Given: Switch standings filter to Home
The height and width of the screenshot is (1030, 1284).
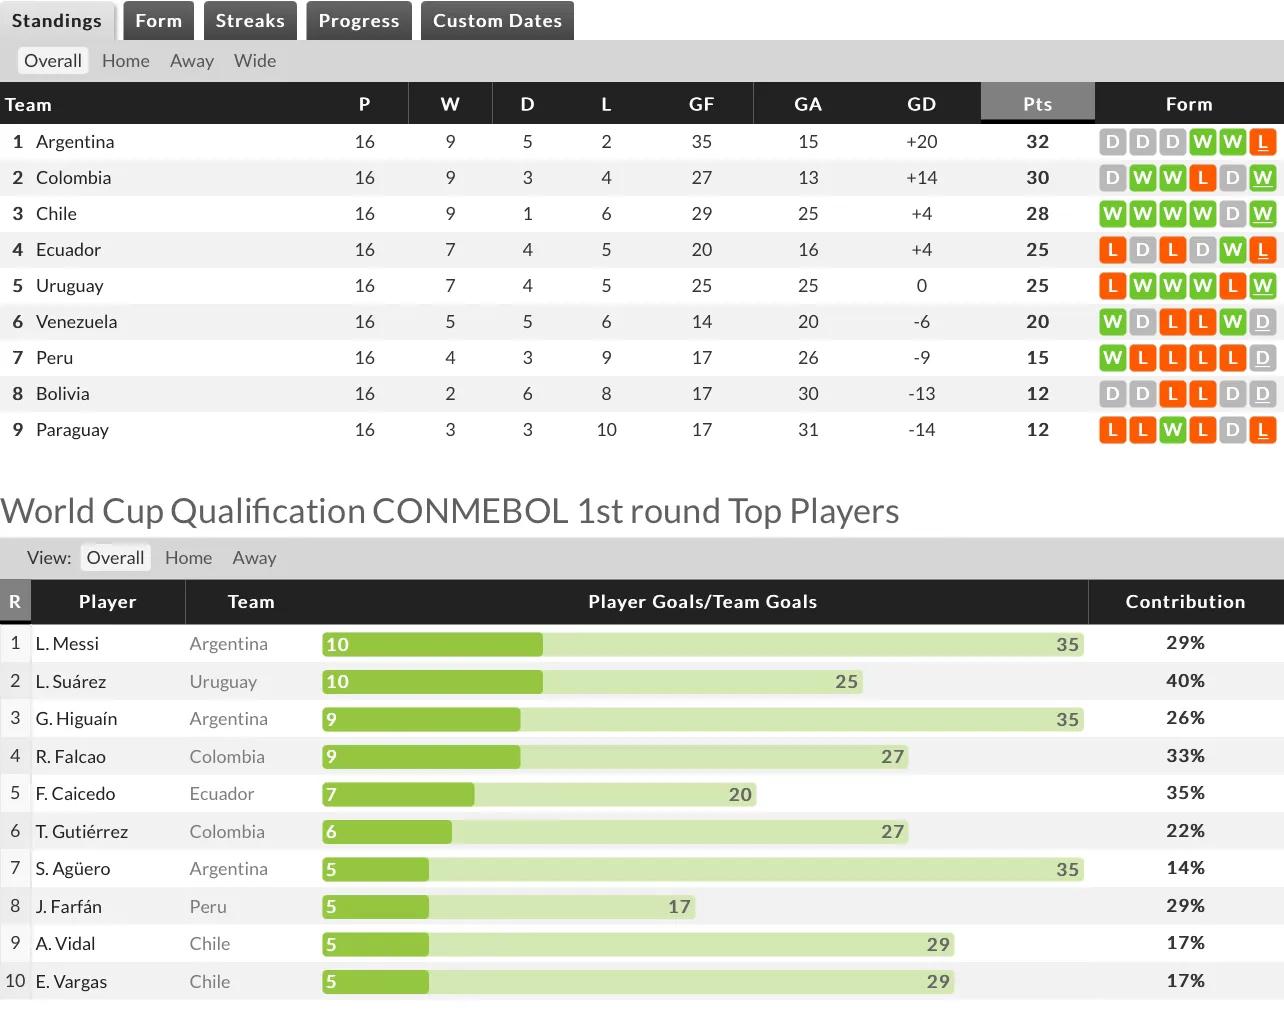Looking at the screenshot, I should click(126, 61).
